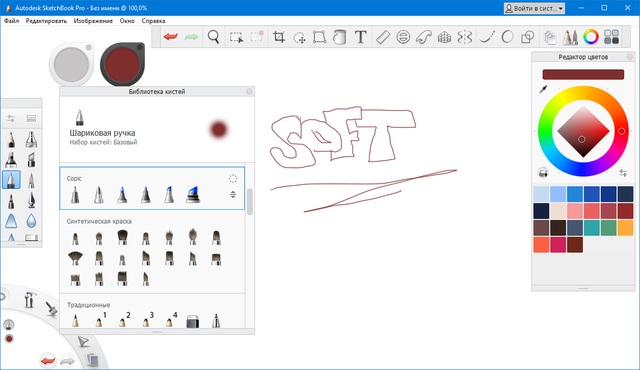Click the saturation diamond picker handle

click(582, 140)
